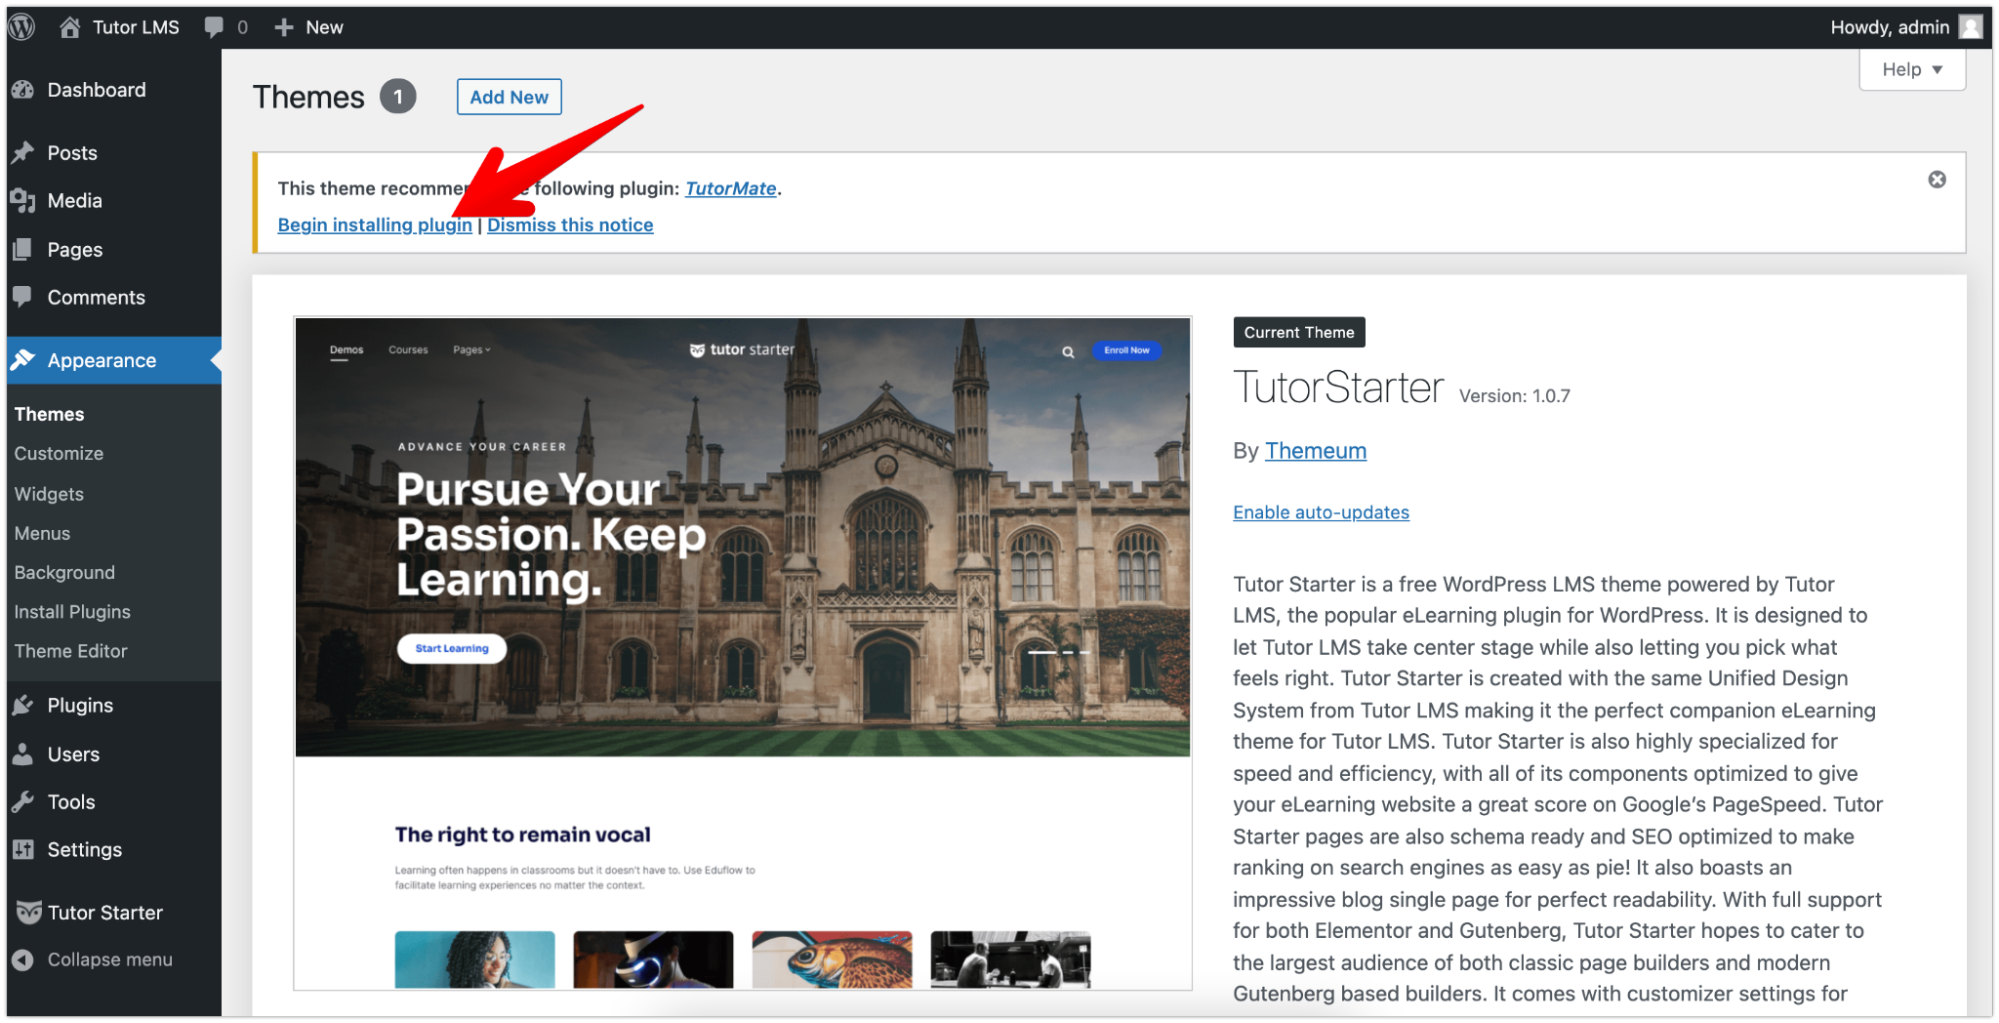Click the plus icon for New
Image resolution: width=1999 pixels, height=1023 pixels.
[x=284, y=27]
